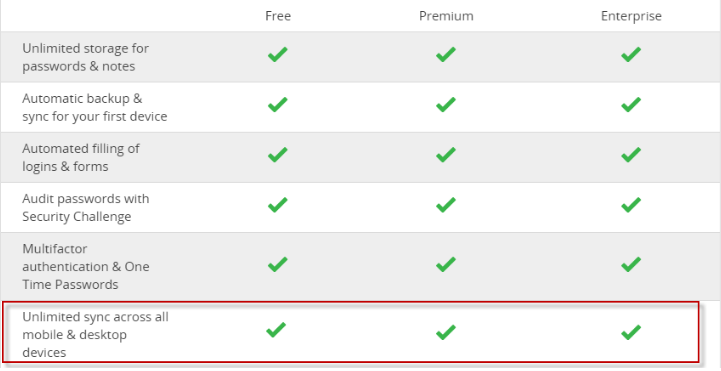
Task: Click Free checkmark for Automatic backup row
Action: click(278, 104)
